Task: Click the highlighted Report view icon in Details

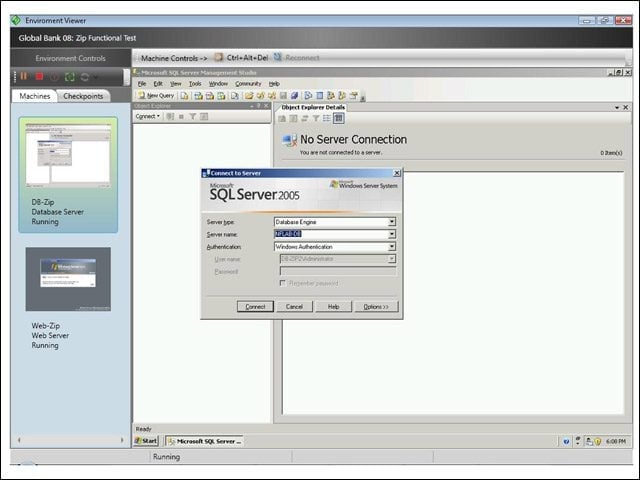Action: tap(338, 118)
